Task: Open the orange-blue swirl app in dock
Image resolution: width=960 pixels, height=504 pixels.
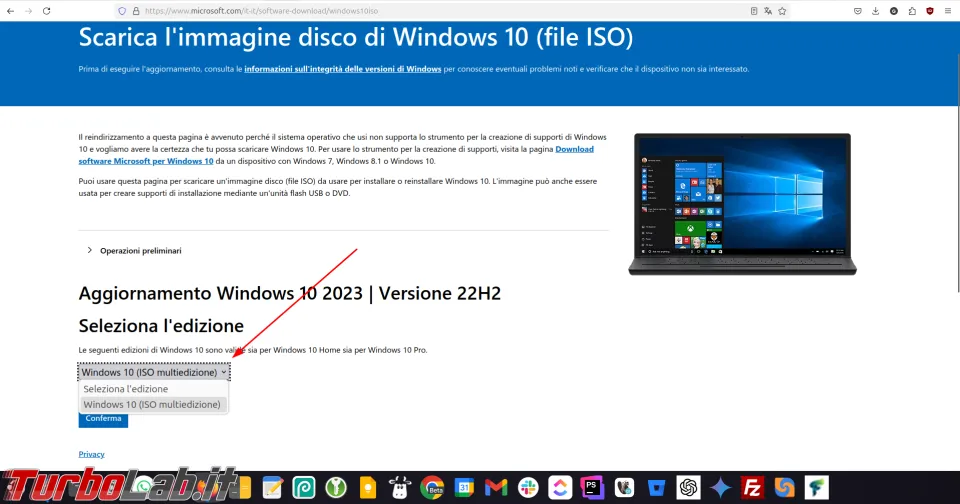Action: (784, 487)
